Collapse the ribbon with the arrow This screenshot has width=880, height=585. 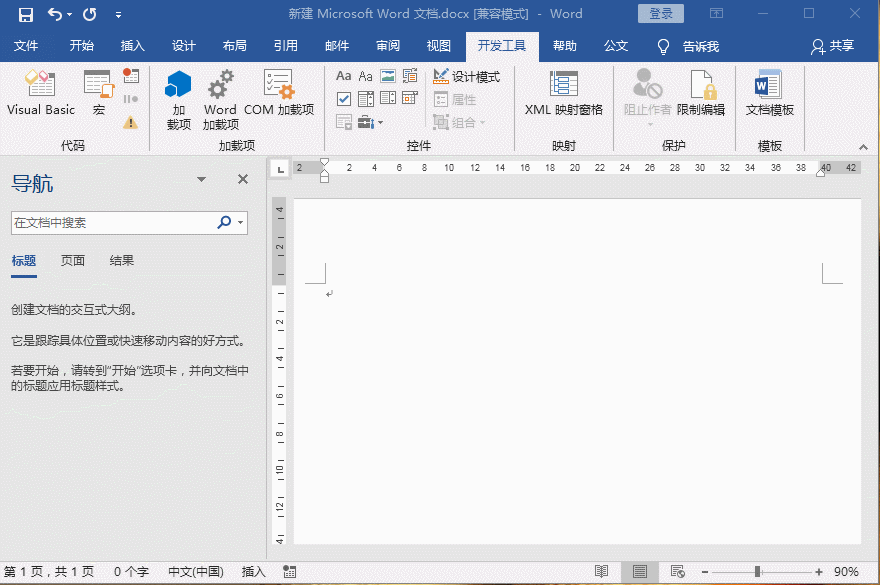pos(863,147)
